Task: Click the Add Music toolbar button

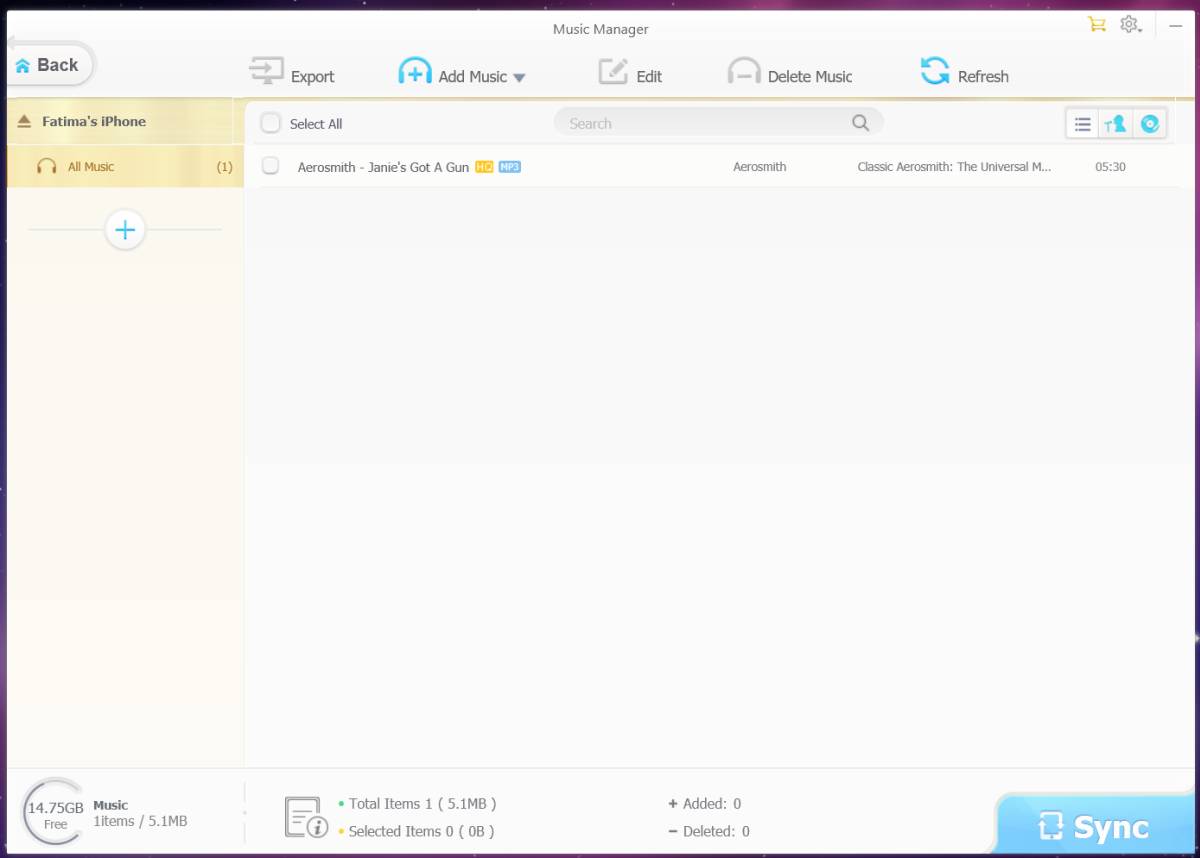Action: point(453,73)
